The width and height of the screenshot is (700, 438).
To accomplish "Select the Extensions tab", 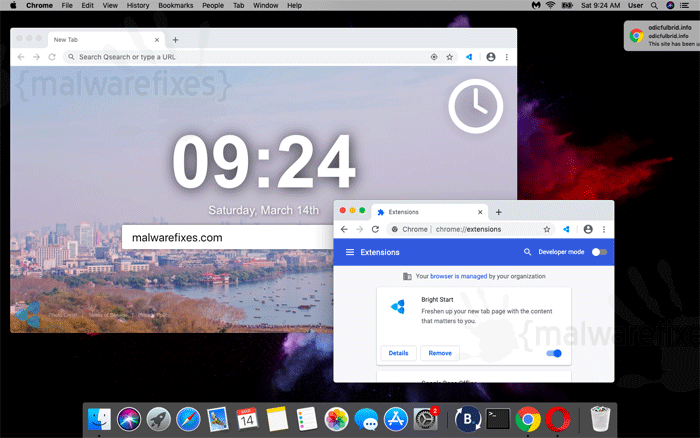I will coord(430,212).
